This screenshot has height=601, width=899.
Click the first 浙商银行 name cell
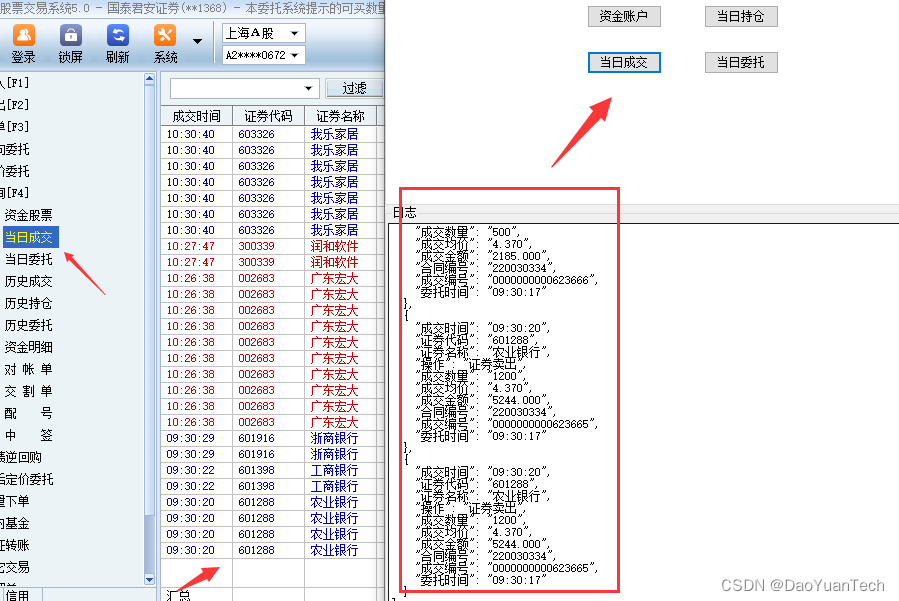pos(334,438)
